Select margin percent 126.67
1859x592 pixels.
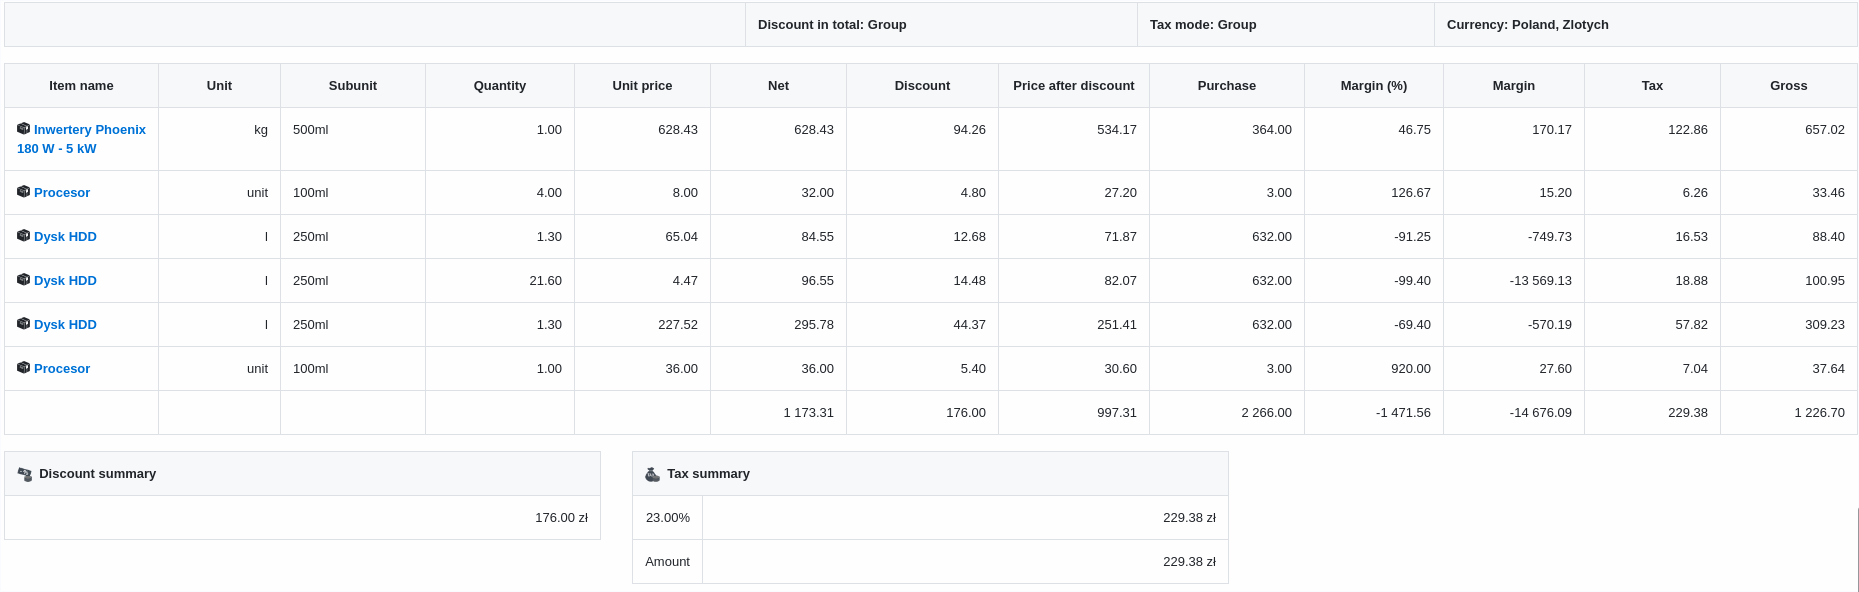(x=1411, y=193)
